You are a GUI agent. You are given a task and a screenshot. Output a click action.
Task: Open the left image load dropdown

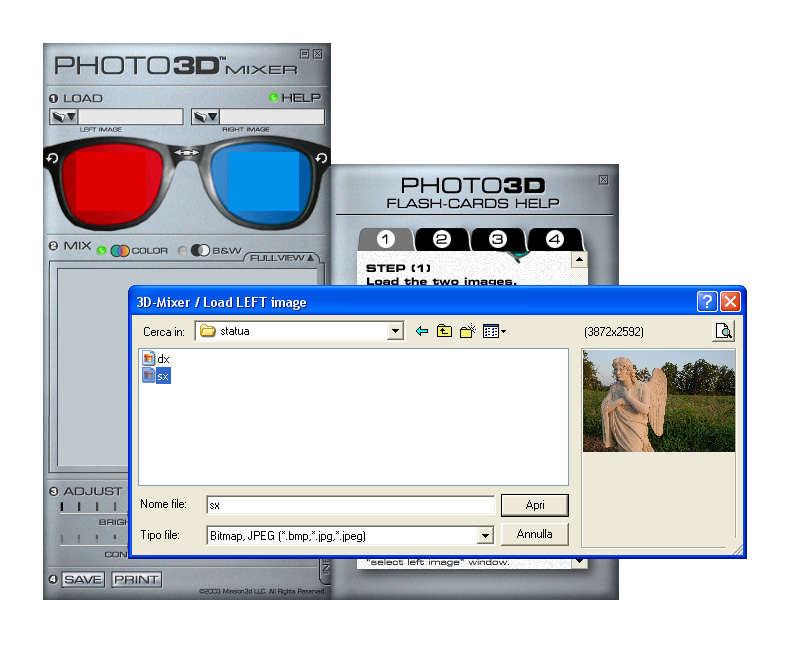click(x=64, y=117)
